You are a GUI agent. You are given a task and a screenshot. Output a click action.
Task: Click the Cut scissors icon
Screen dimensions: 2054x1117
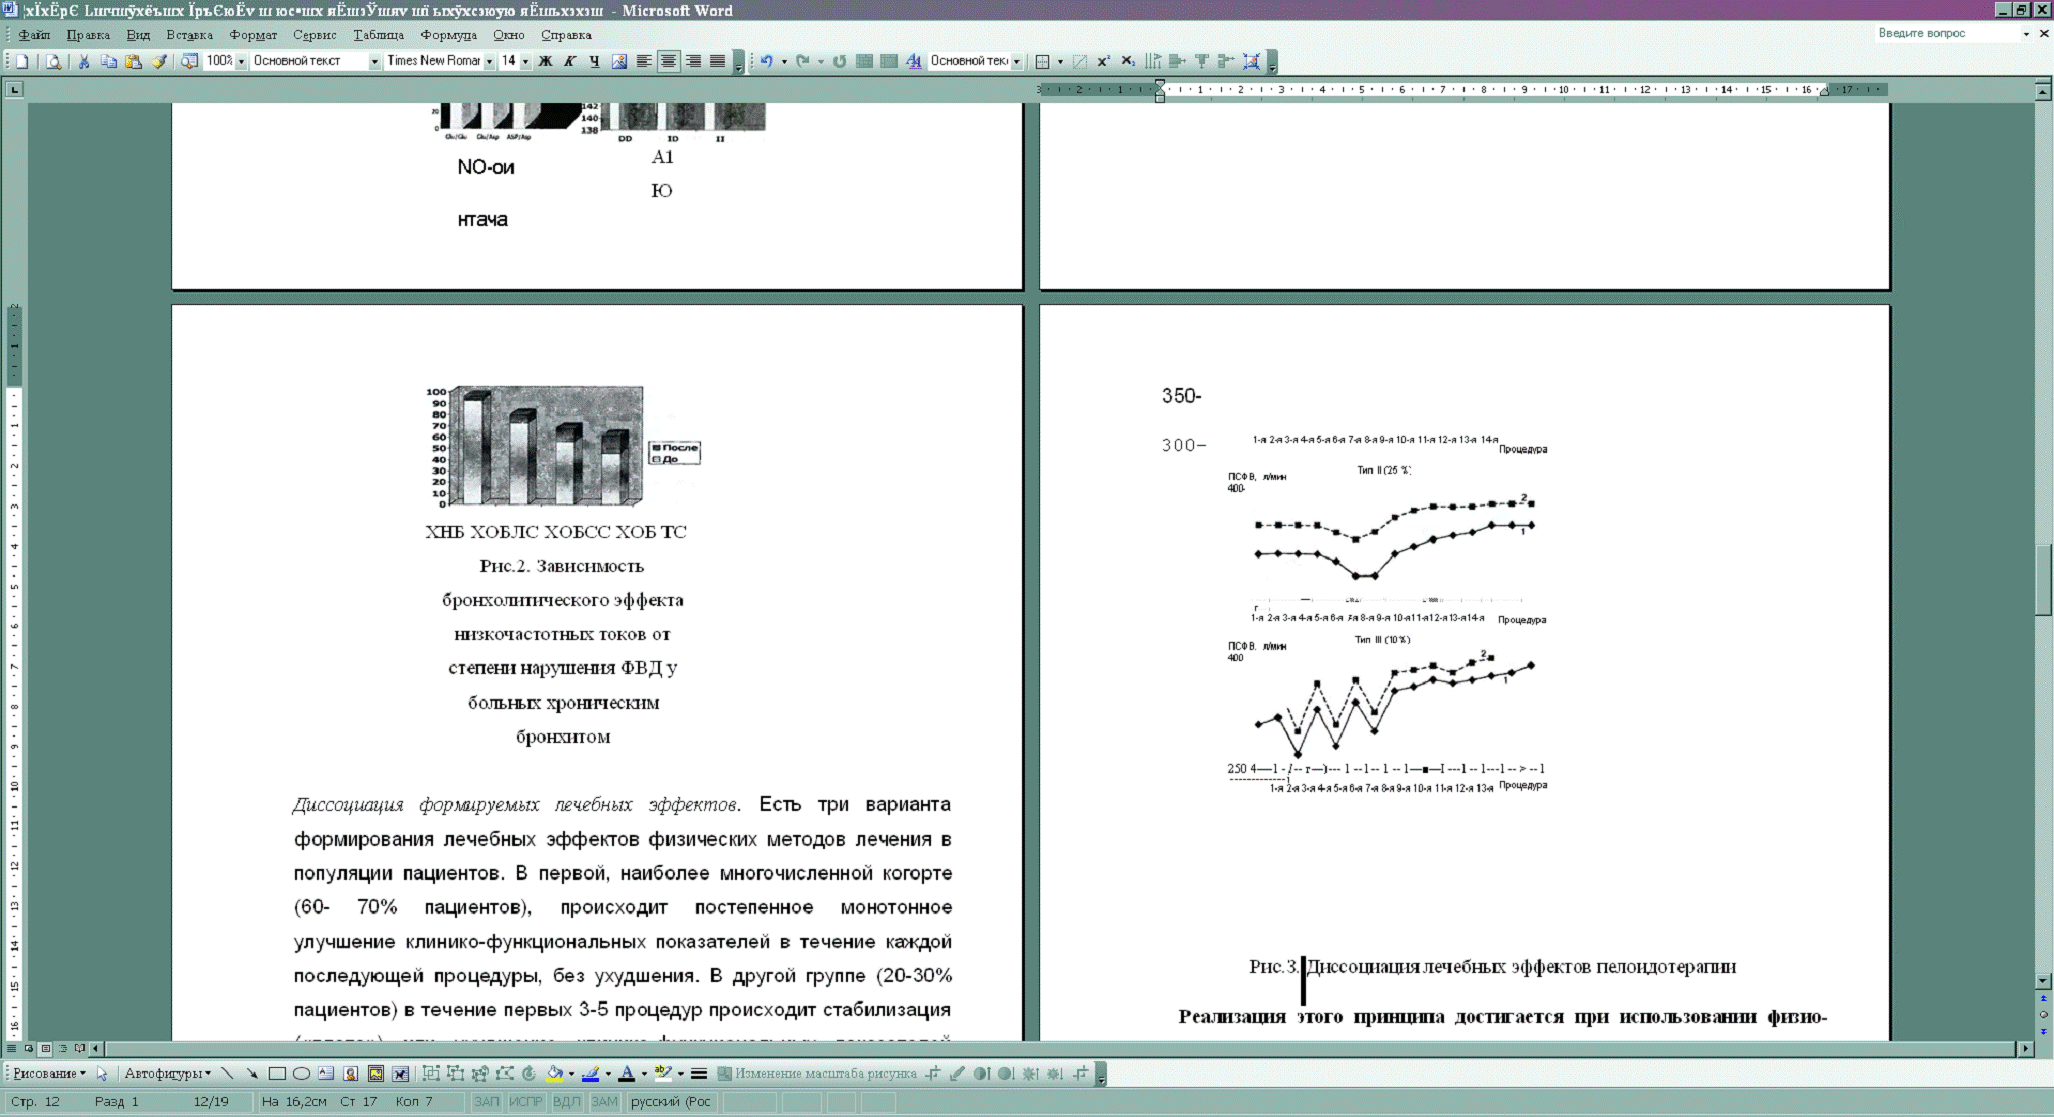click(84, 61)
